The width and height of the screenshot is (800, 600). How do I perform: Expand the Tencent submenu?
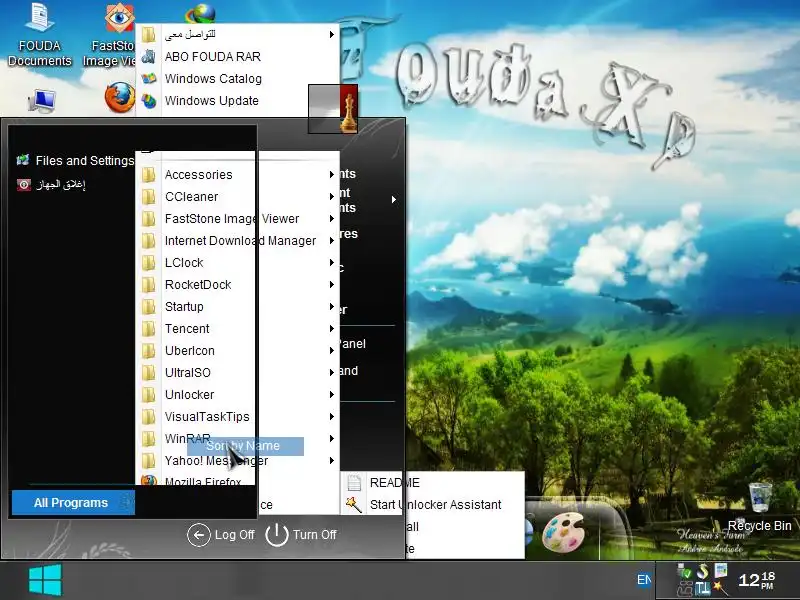point(238,329)
